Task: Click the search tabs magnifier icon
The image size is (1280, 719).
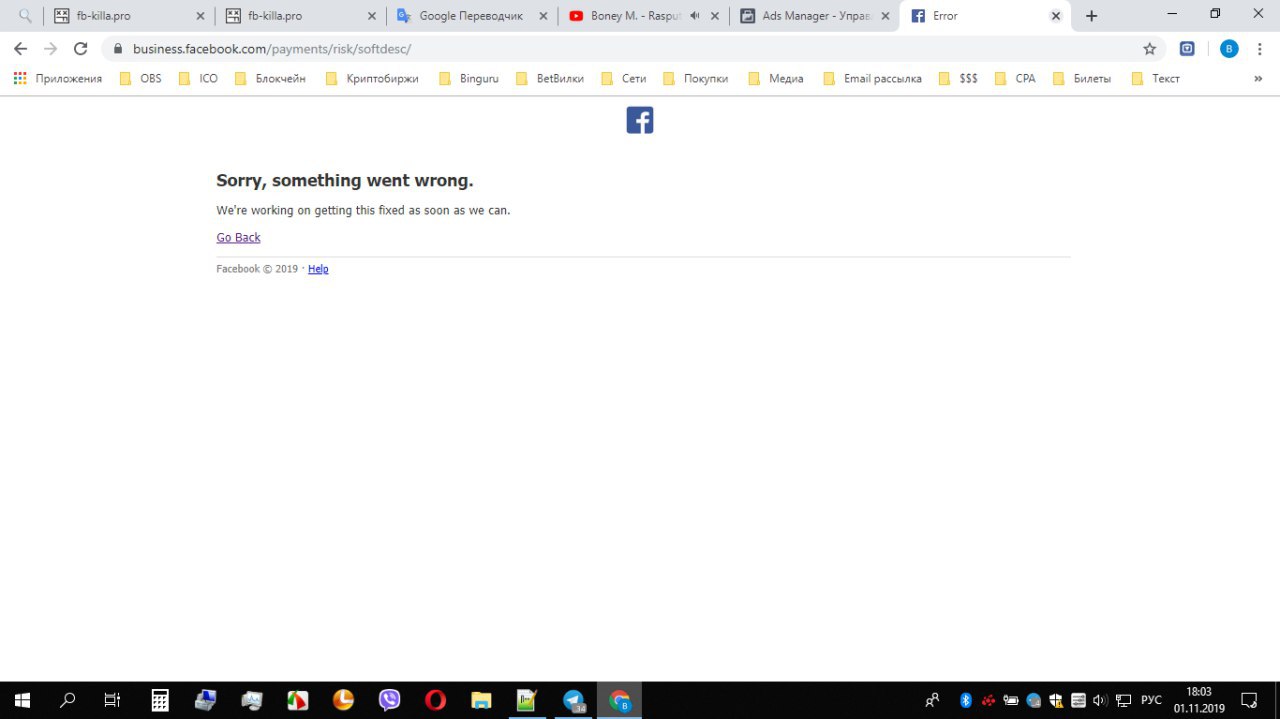Action: (x=26, y=16)
